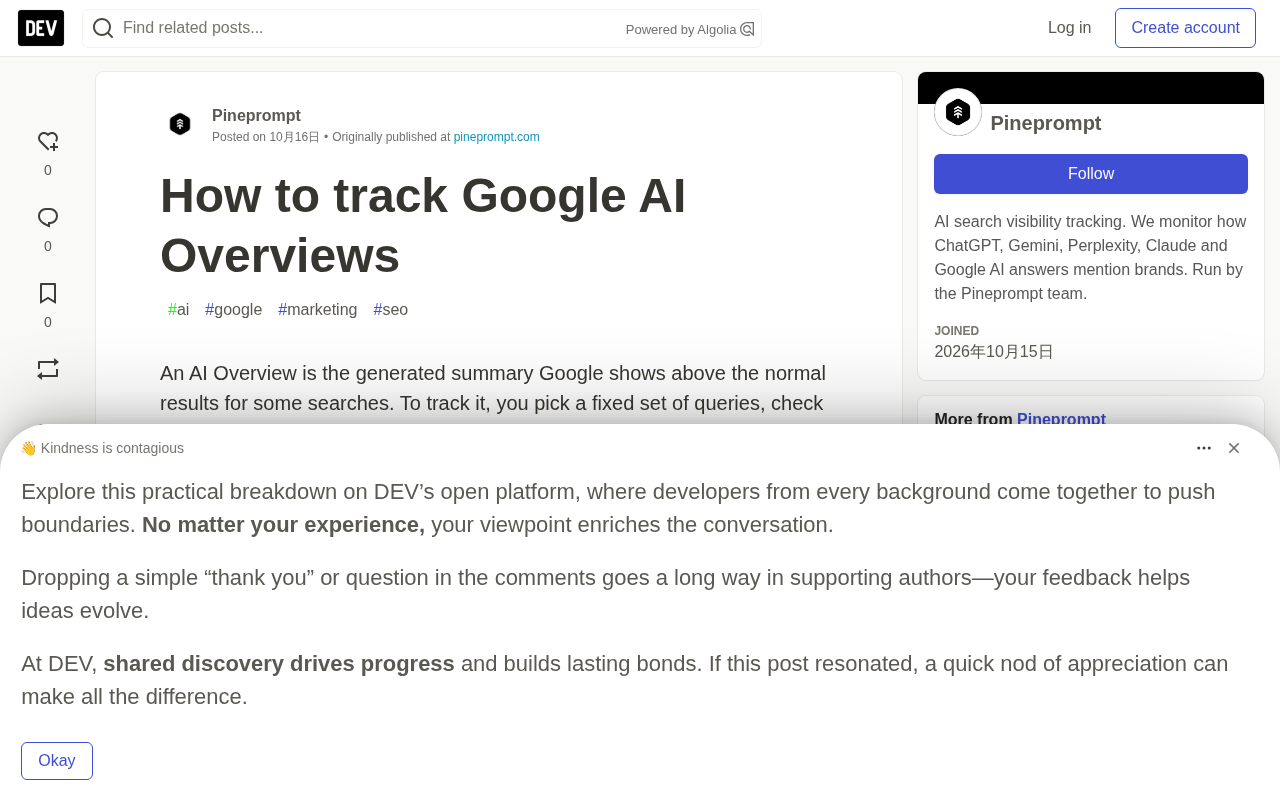Save the post with the bookmark icon
Viewport: 1280px width, 800px height.
click(48, 294)
